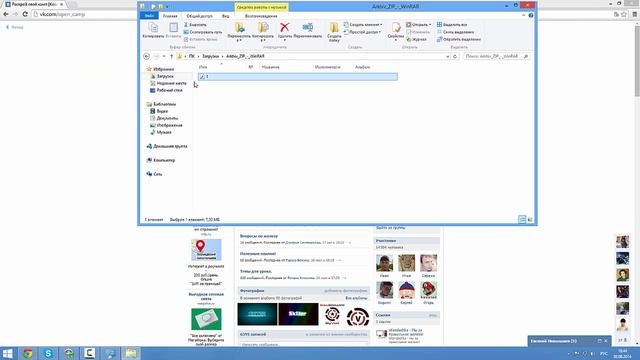The image size is (640, 360).
Task: Open the blue Файл (File) tab
Action: pyautogui.click(x=149, y=16)
